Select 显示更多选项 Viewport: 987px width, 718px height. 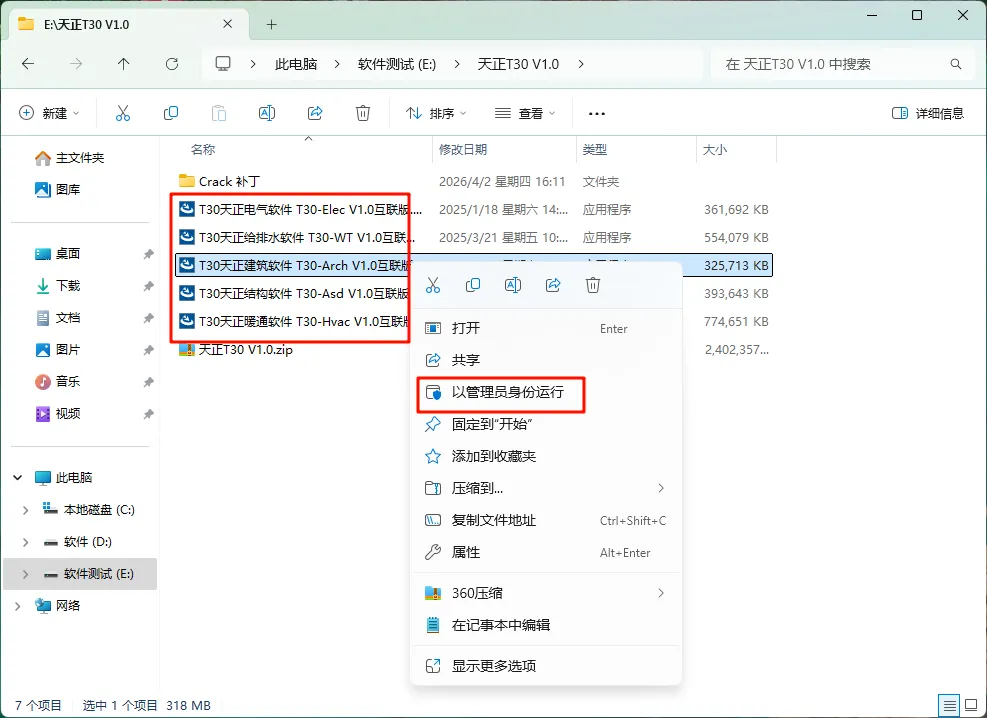click(x=546, y=666)
